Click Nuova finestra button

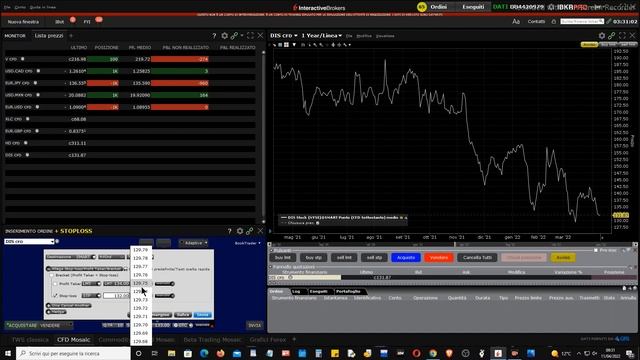click(x=23, y=22)
